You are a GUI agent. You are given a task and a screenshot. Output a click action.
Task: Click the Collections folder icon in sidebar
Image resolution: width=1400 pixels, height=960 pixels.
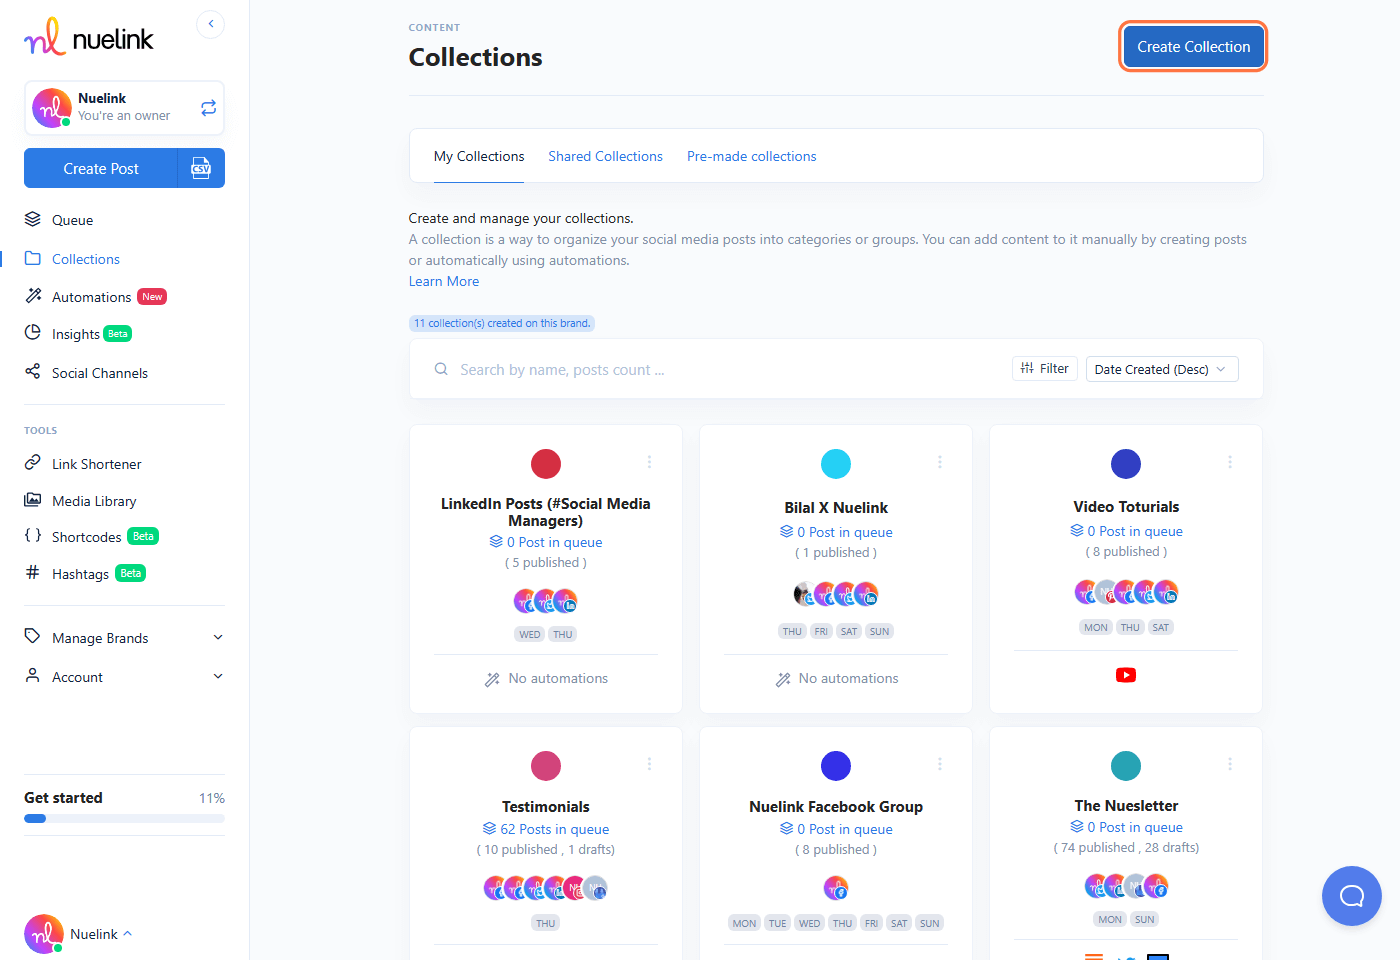33,258
